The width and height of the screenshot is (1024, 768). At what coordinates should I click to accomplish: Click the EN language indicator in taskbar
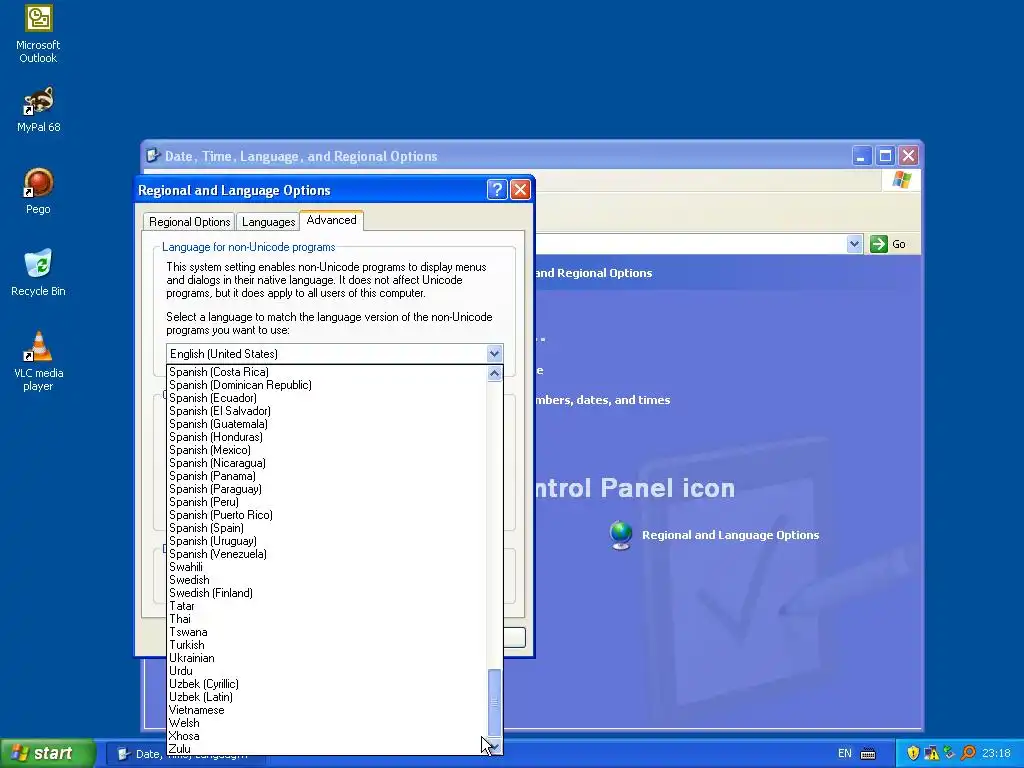844,754
